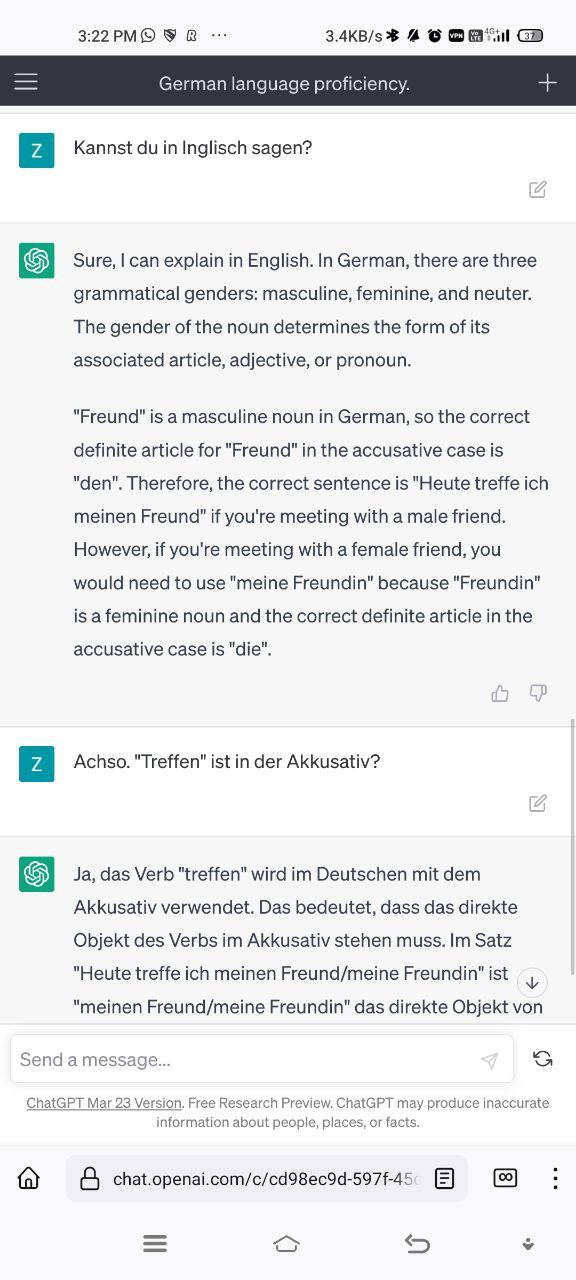Image resolution: width=576 pixels, height=1280 pixels.
Task: Open the browser three-dot menu
Action: pyautogui.click(x=555, y=1178)
